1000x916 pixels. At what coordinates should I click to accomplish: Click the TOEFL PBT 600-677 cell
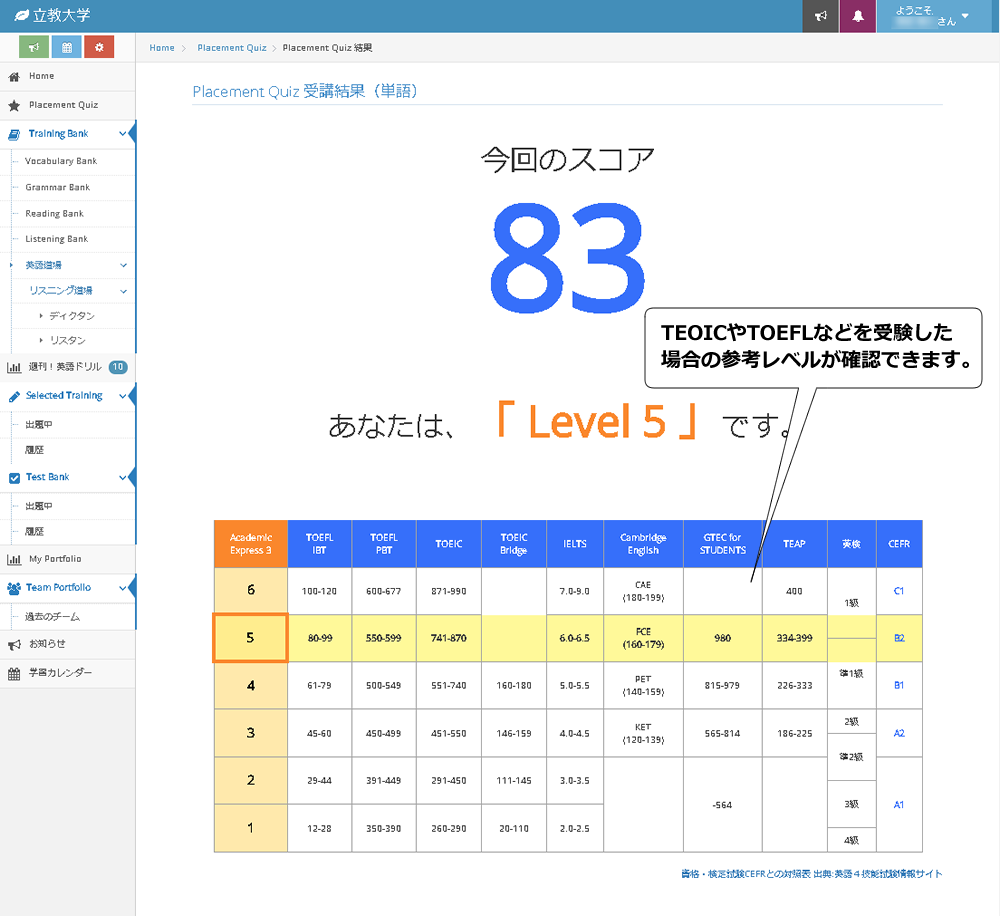tap(383, 591)
